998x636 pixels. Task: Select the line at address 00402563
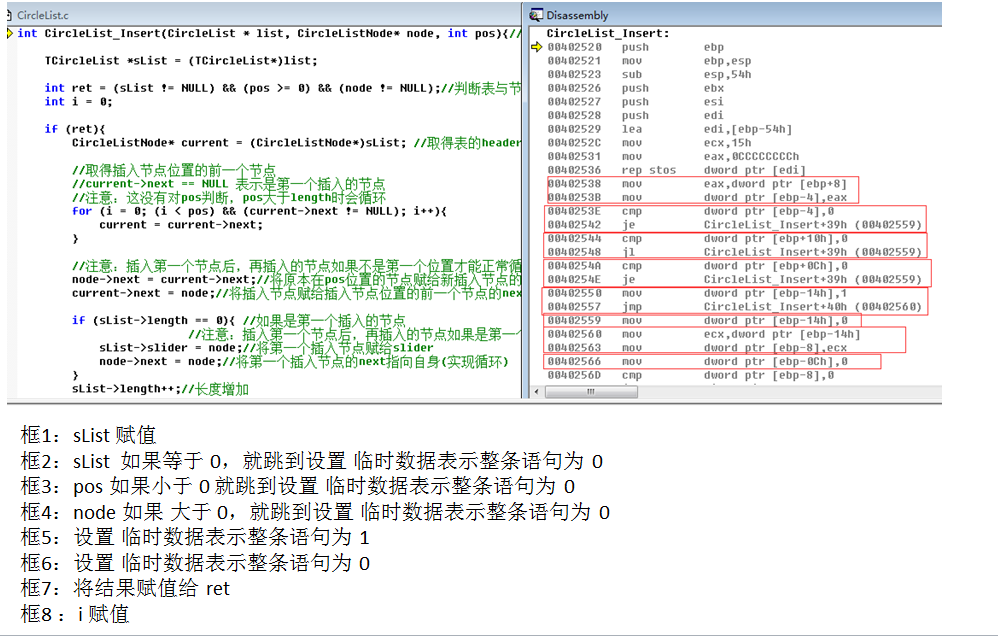(x=697, y=348)
